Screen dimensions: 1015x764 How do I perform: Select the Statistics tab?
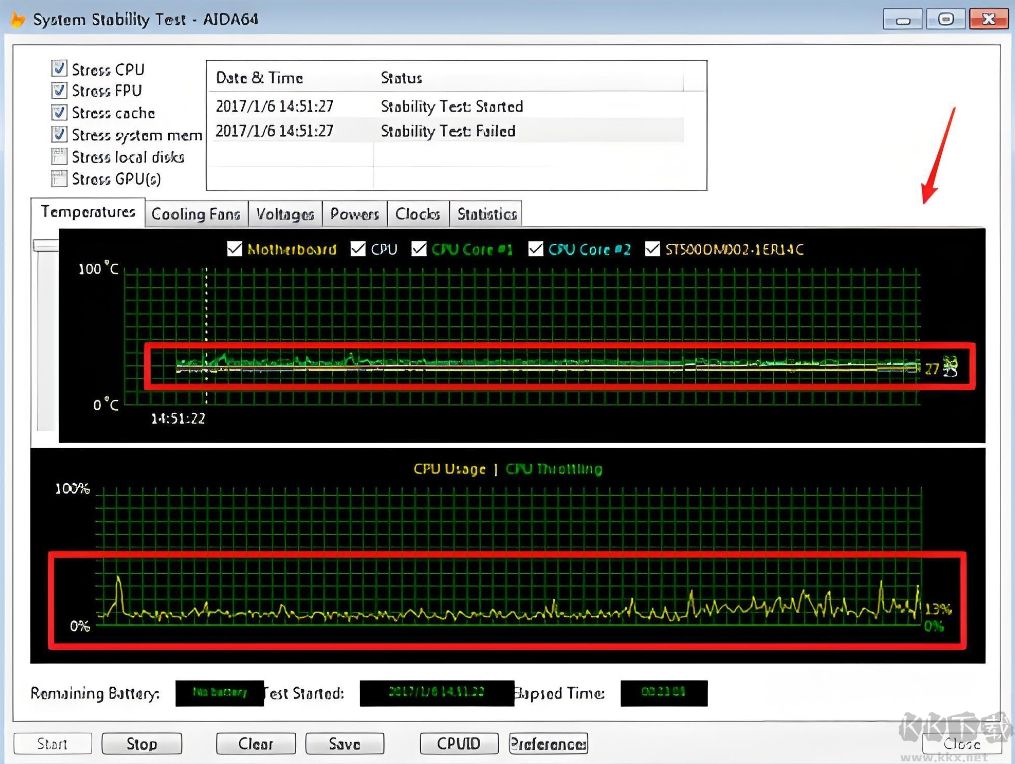pyautogui.click(x=487, y=214)
